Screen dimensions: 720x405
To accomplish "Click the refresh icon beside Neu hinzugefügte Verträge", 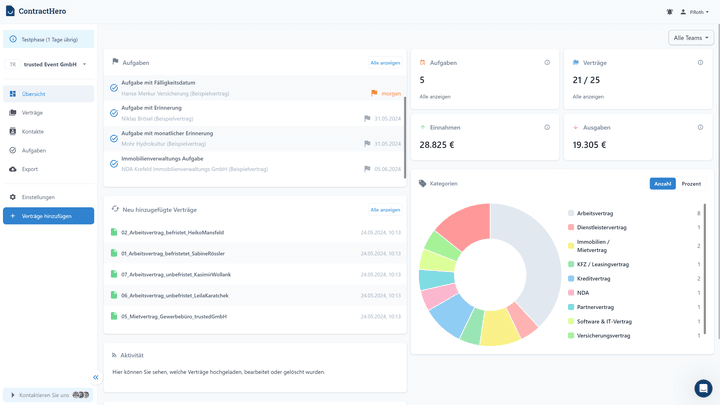I will coord(115,209).
